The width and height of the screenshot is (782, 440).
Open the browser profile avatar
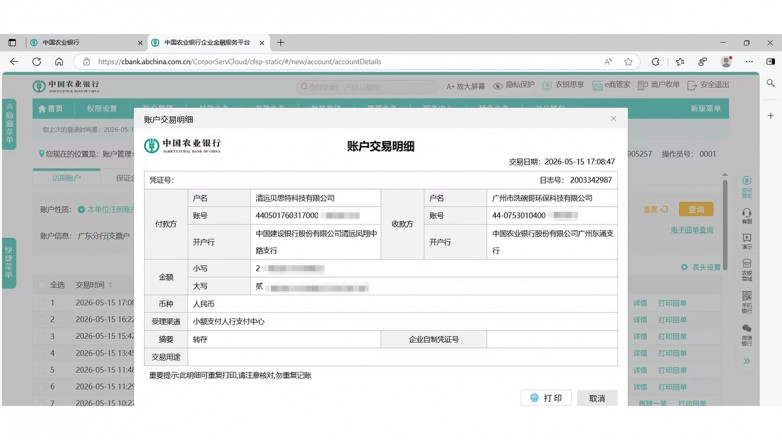[726, 61]
